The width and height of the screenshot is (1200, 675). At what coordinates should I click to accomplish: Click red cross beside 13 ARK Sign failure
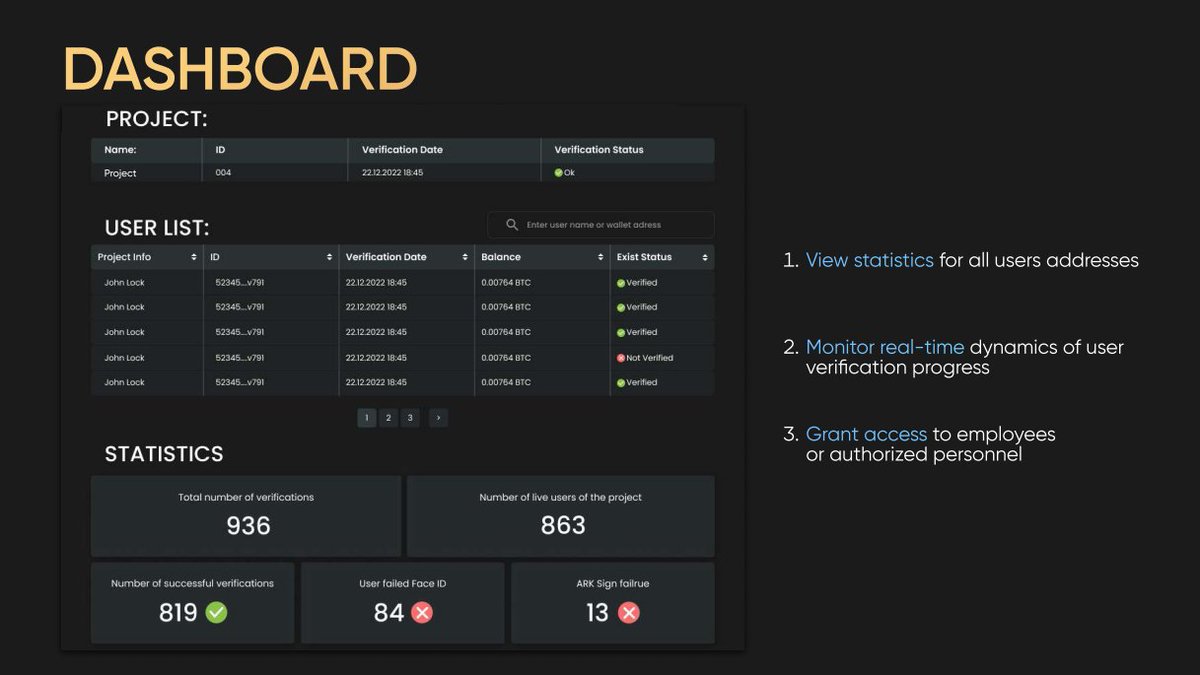coord(628,612)
